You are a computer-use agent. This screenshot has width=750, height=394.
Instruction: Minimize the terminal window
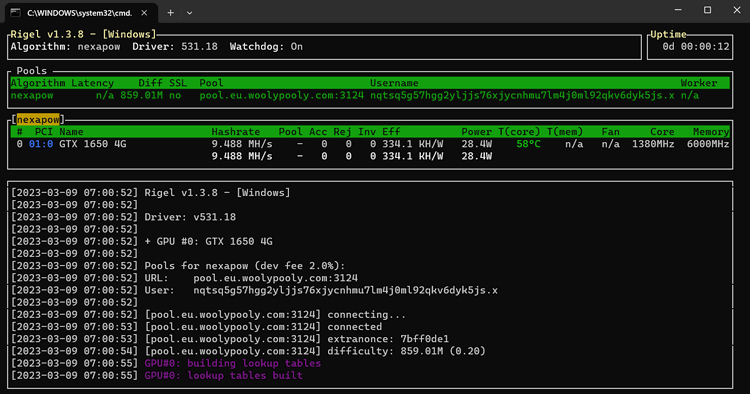coord(678,10)
